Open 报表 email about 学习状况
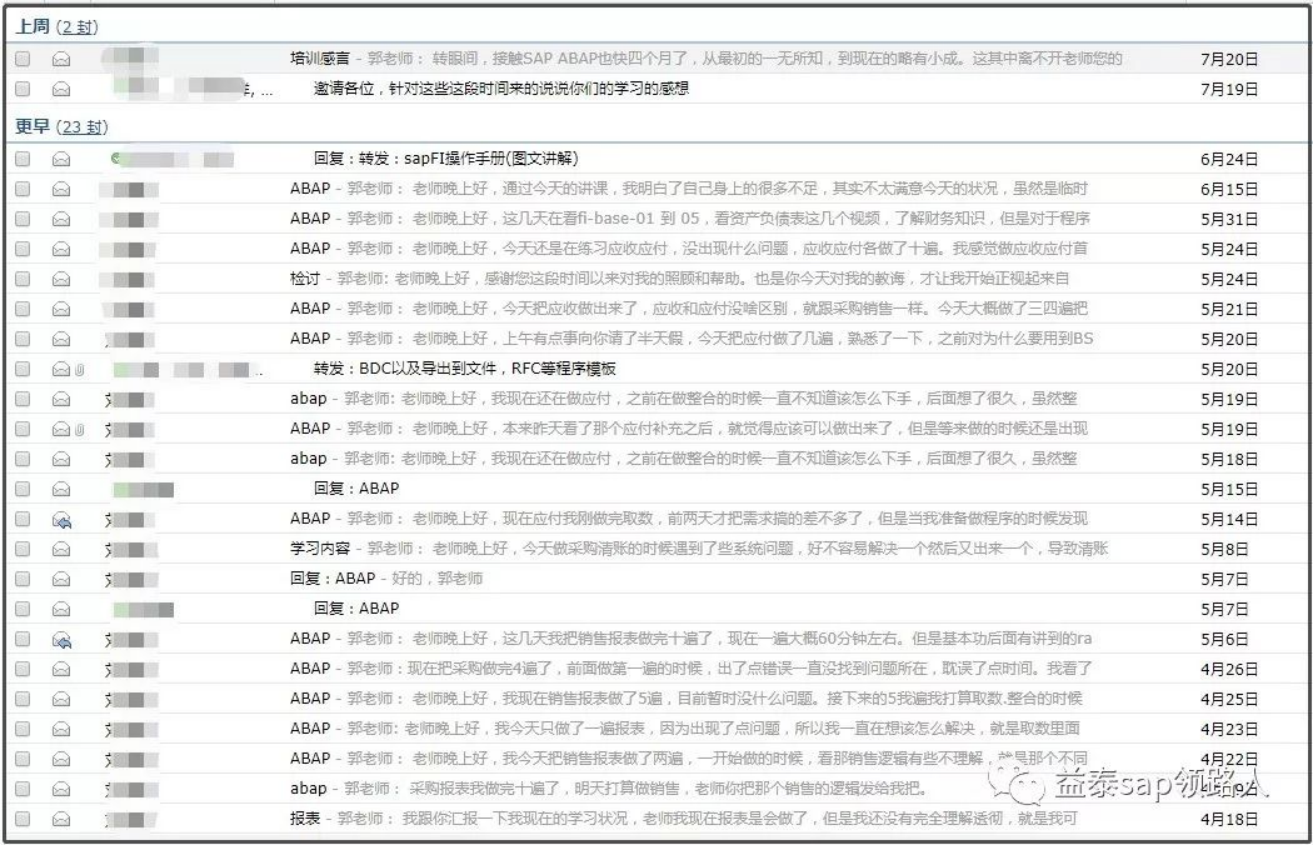This screenshot has width=1313, height=845. coord(682,818)
